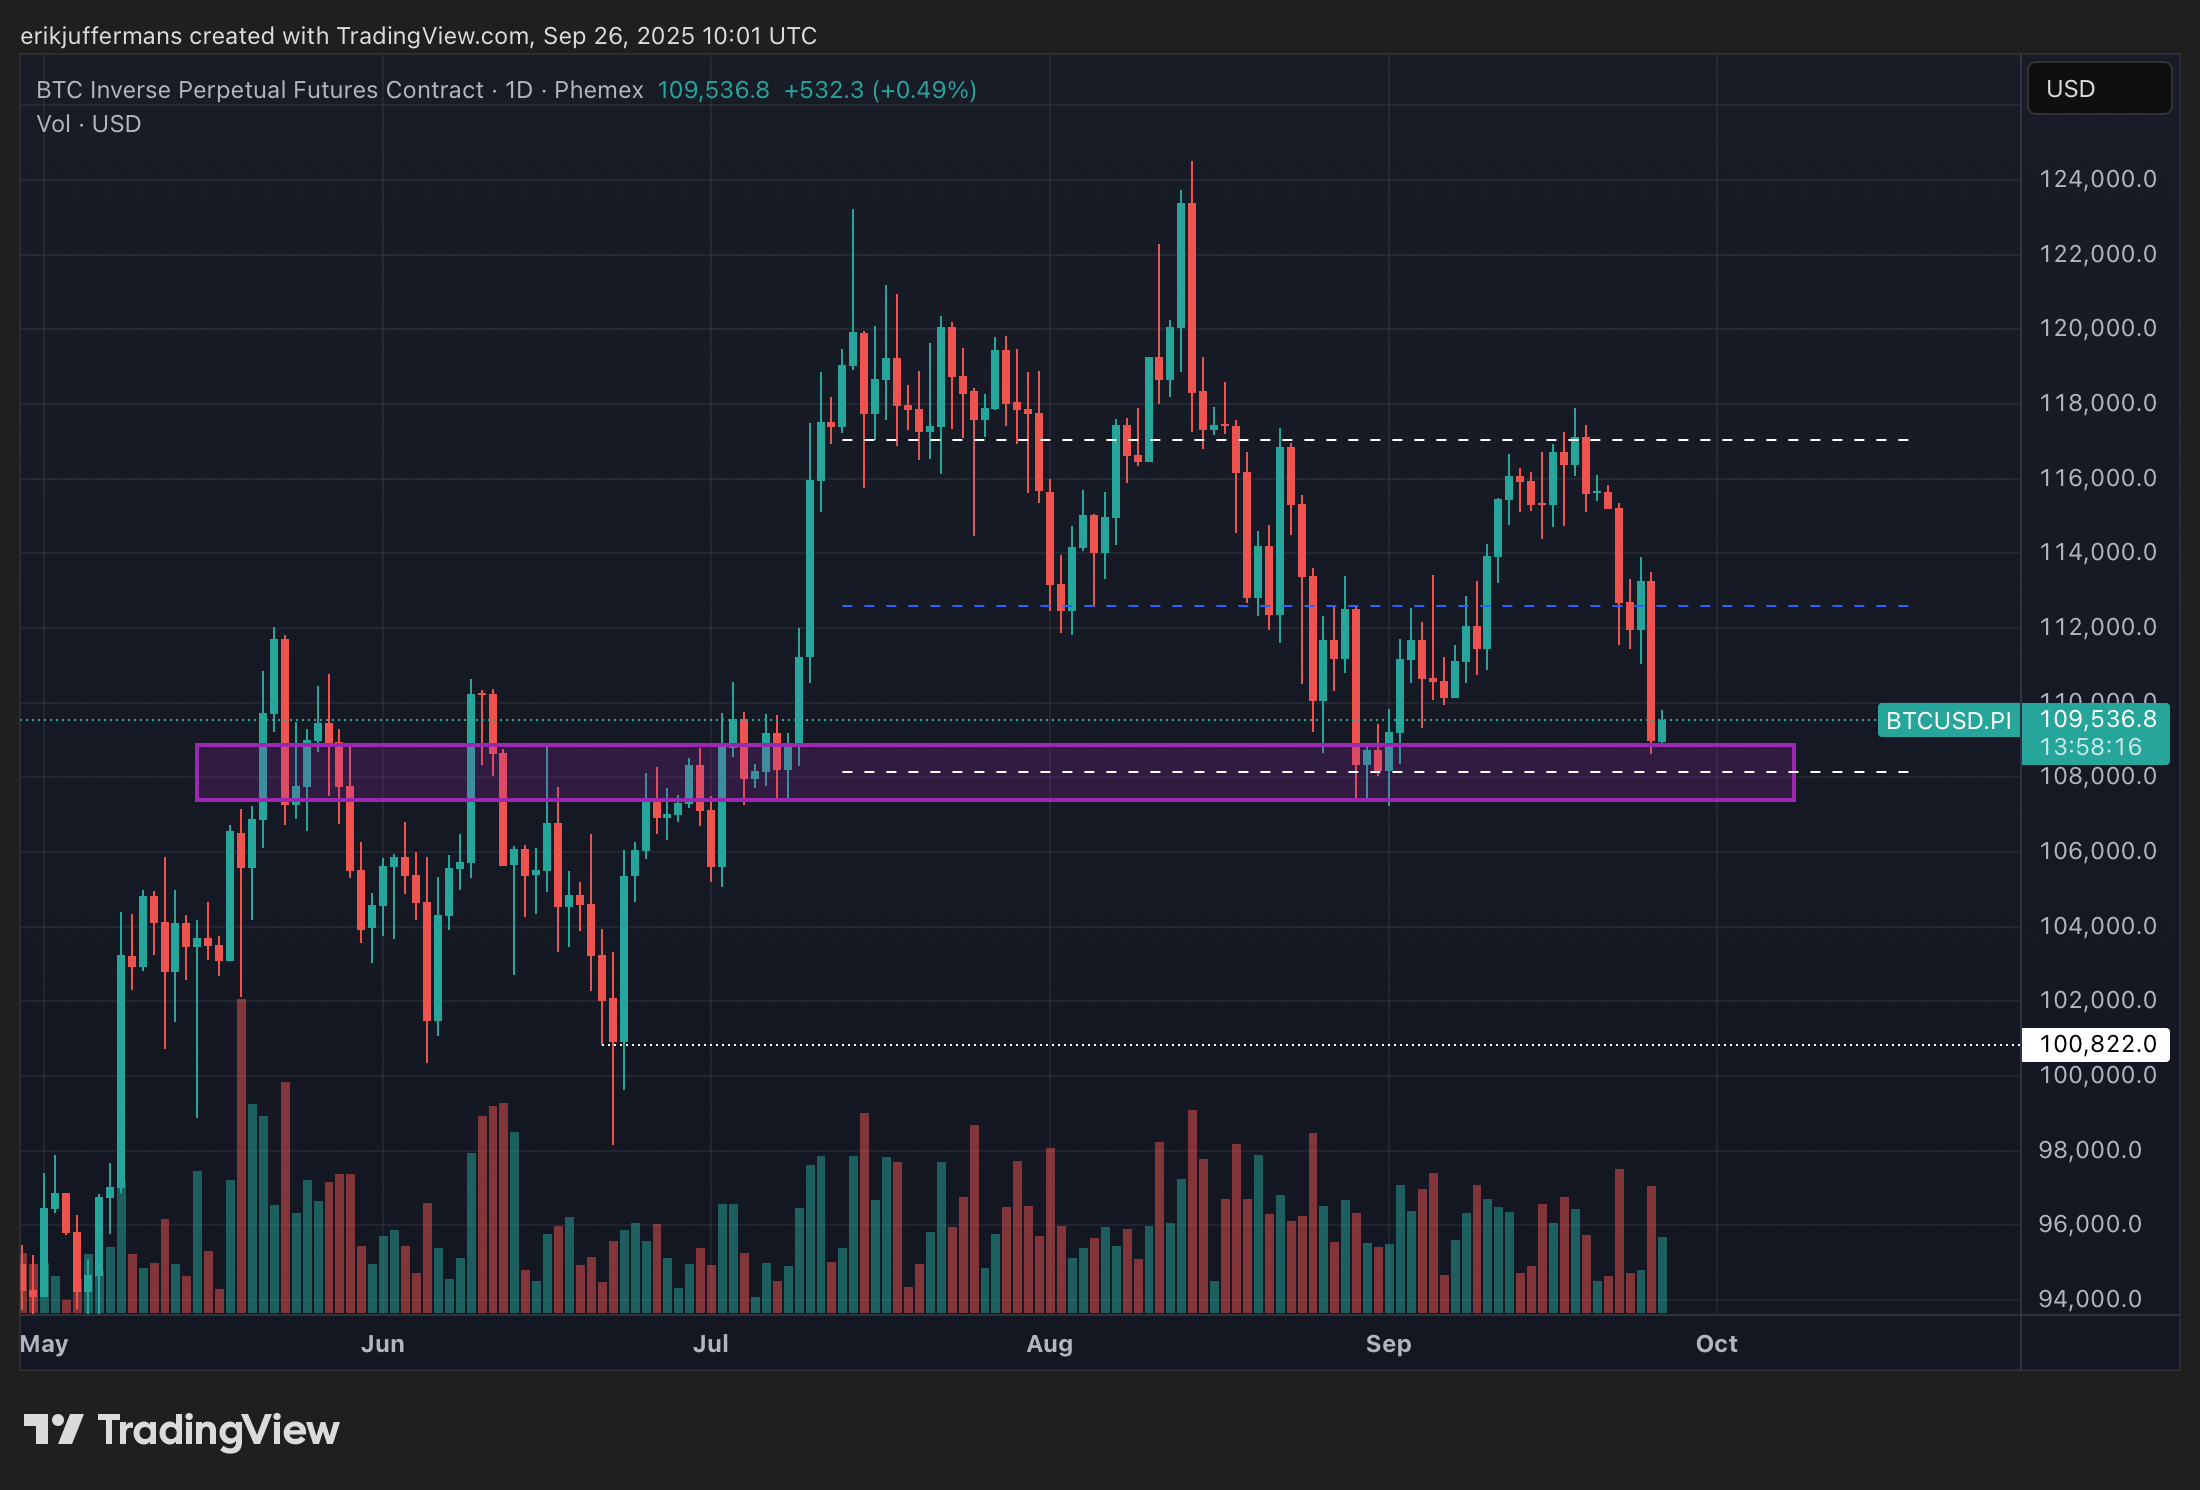Click the Jun label on time axis
The image size is (2200, 1490).
click(382, 1344)
